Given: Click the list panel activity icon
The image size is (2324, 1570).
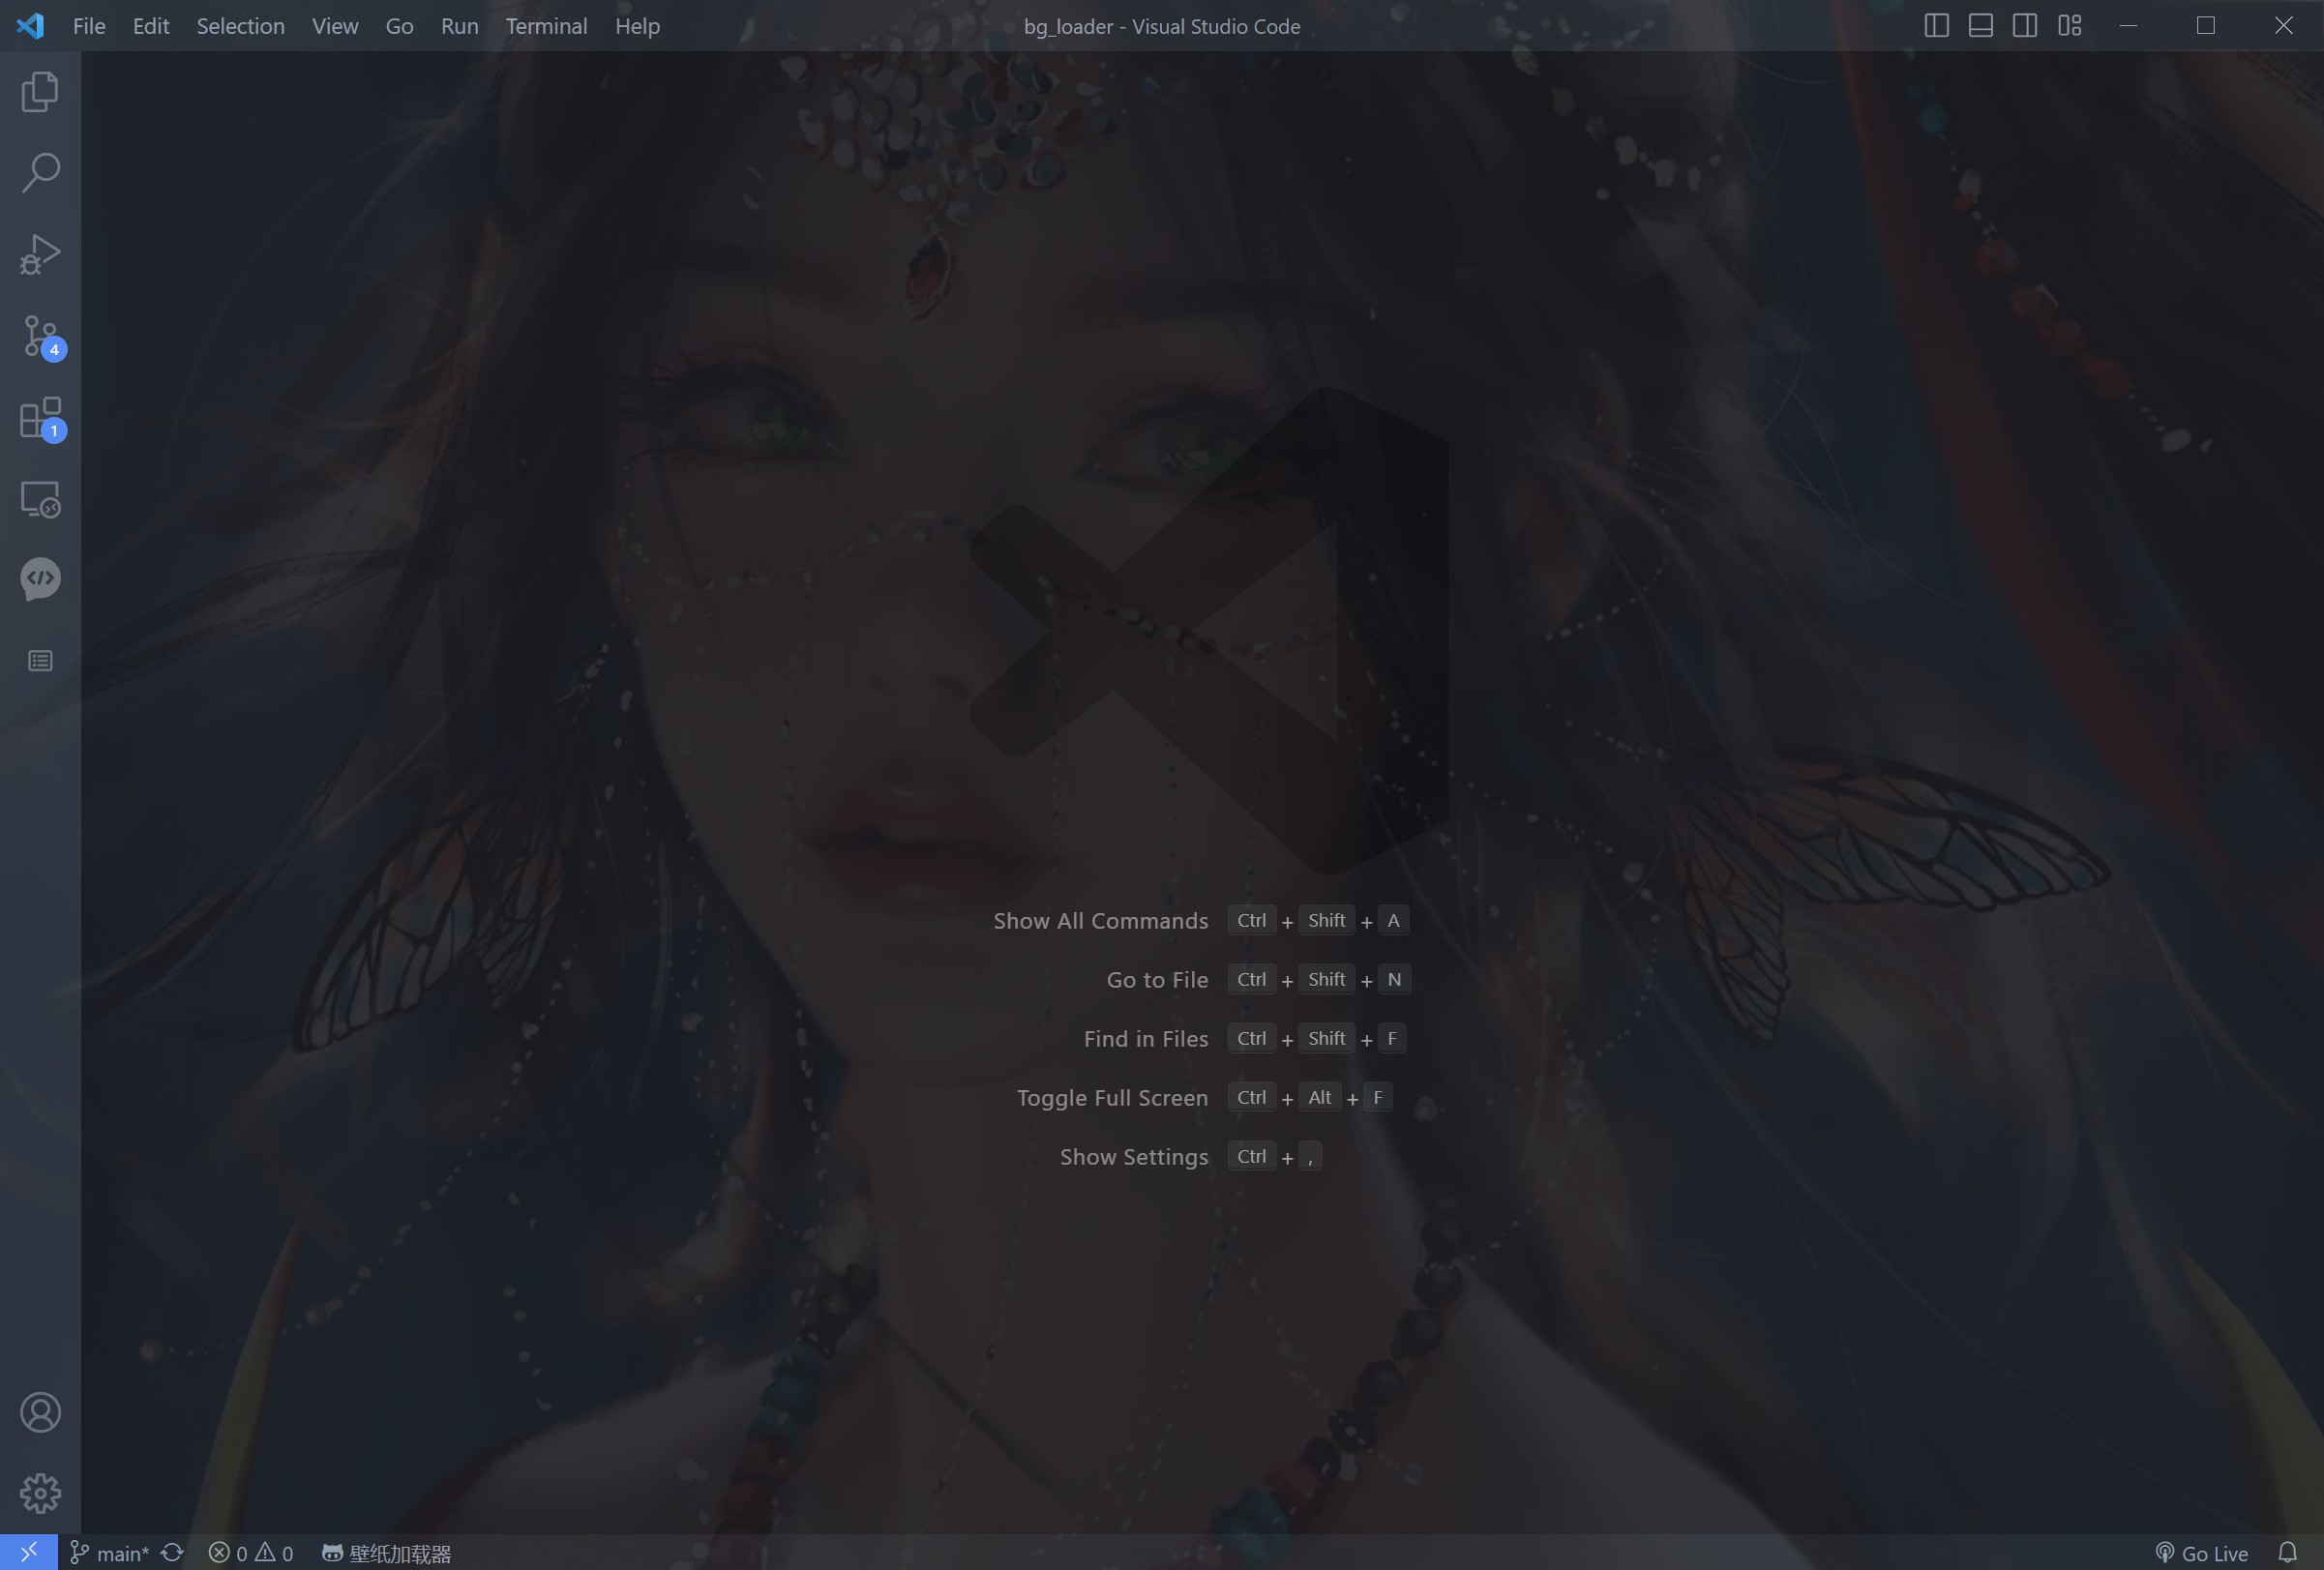Looking at the screenshot, I should tap(40, 661).
